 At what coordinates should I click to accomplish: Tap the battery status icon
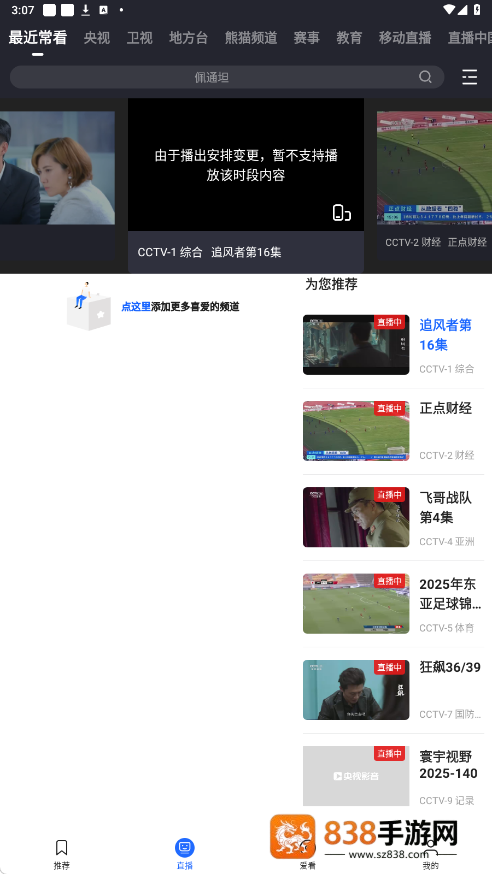point(477,9)
